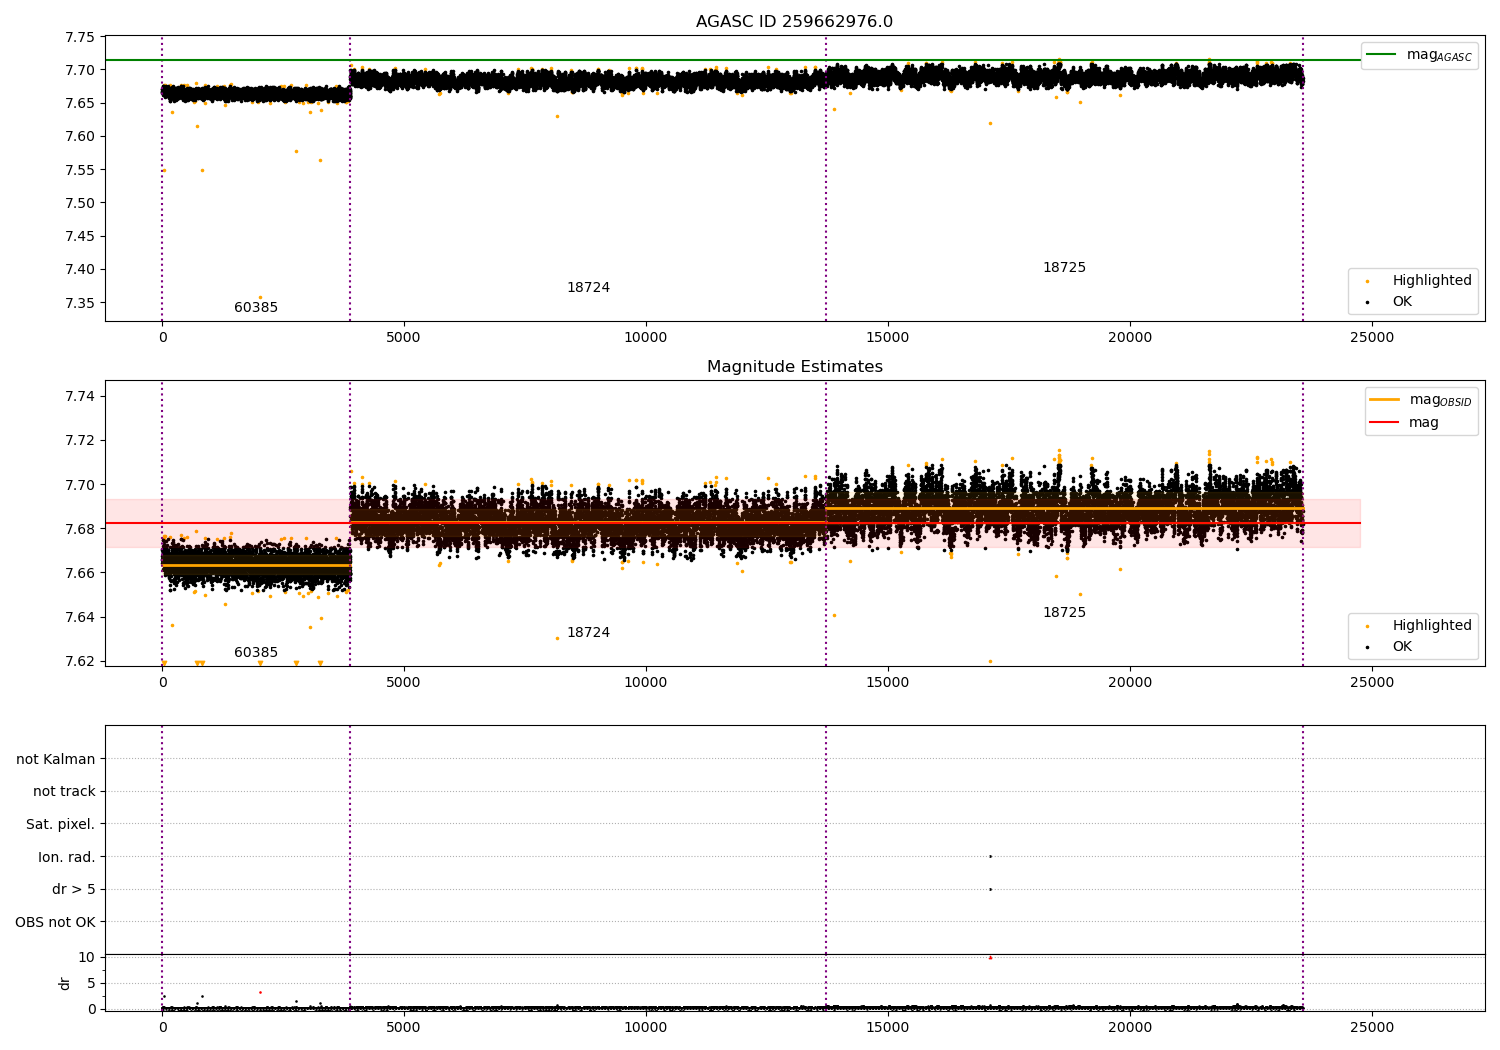Image resolution: width=1500 pixels, height=1050 pixels.
Task: Click the 7.62 y-axis tick label
Action: [79, 661]
